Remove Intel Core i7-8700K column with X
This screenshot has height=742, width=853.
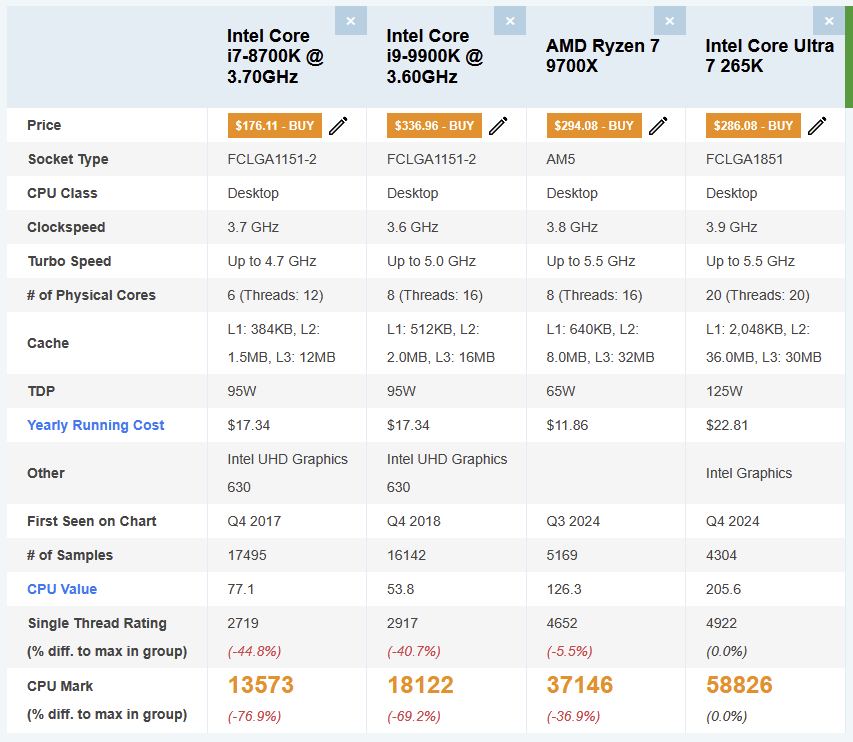(x=351, y=21)
